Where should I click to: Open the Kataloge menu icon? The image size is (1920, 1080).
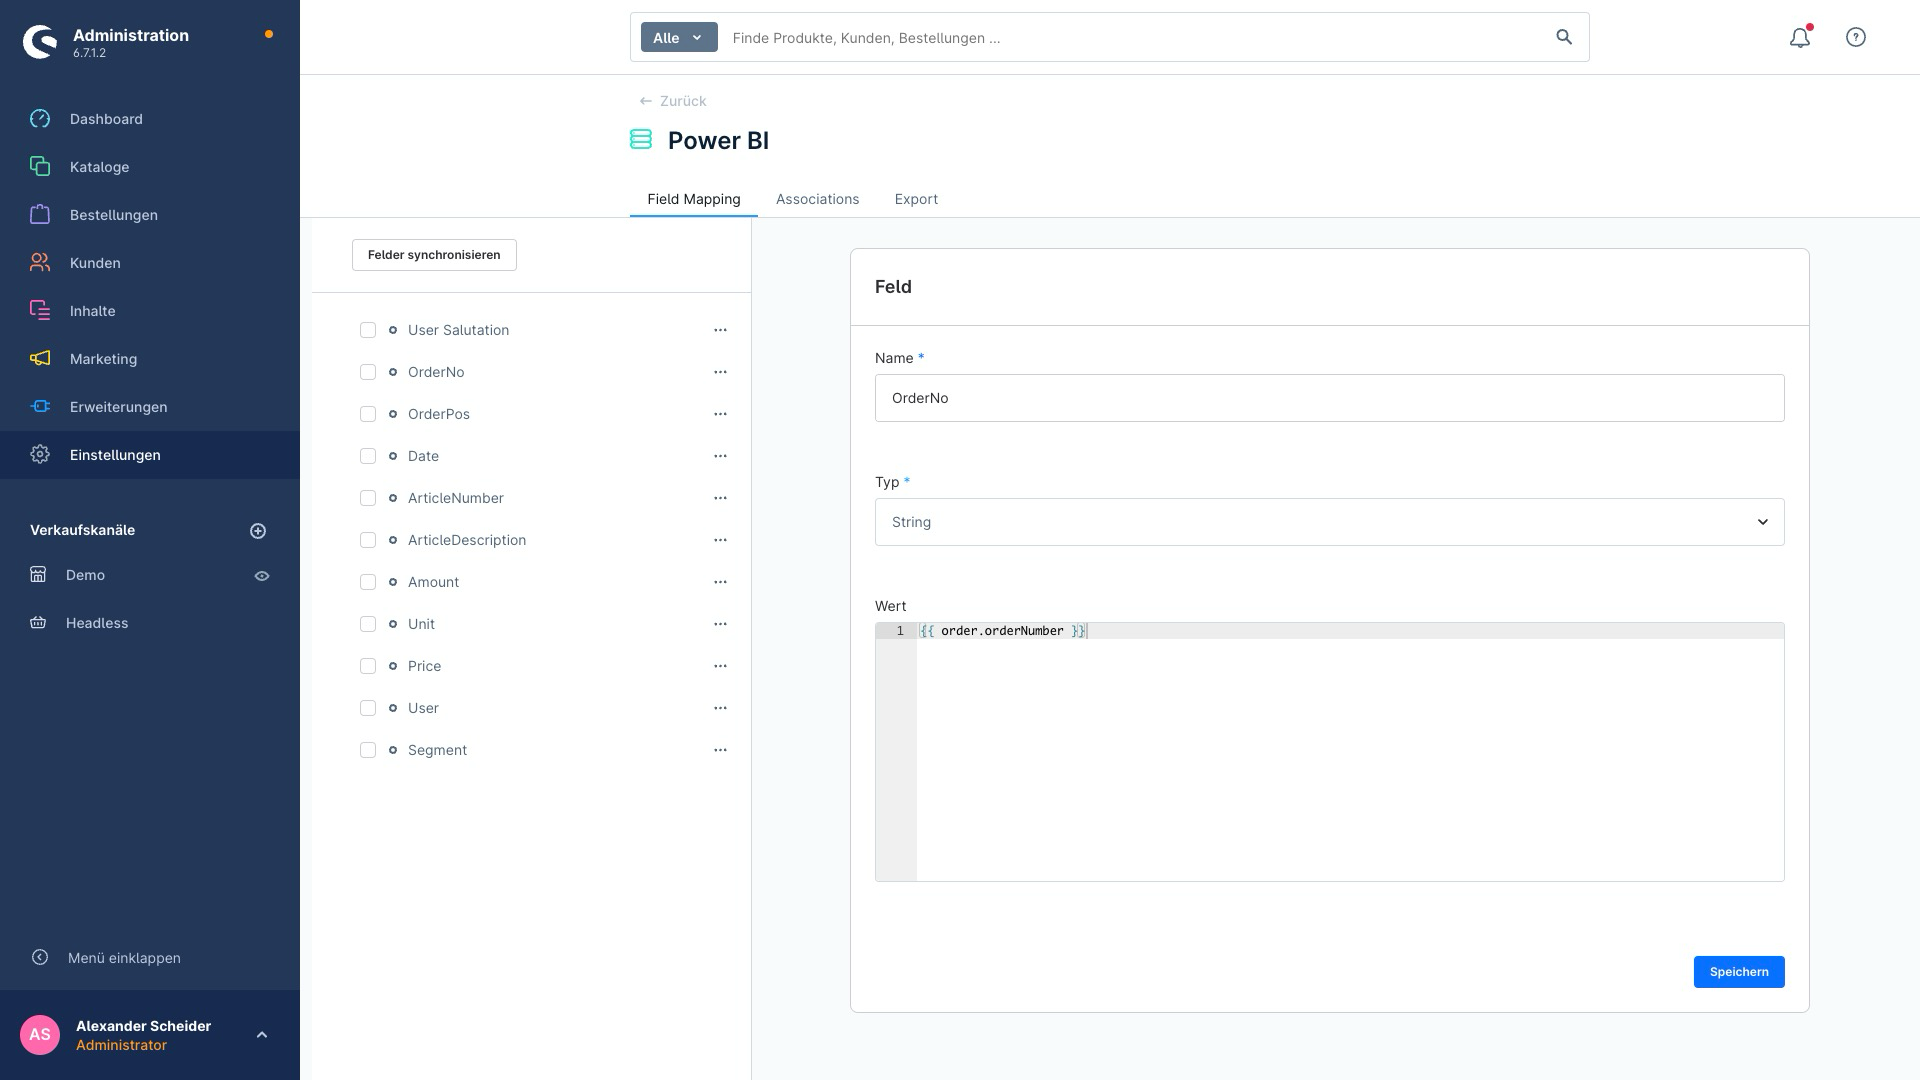[x=40, y=166]
